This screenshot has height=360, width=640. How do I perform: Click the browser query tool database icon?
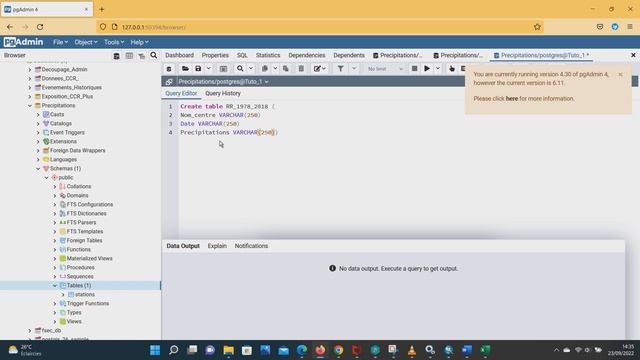pos(116,56)
